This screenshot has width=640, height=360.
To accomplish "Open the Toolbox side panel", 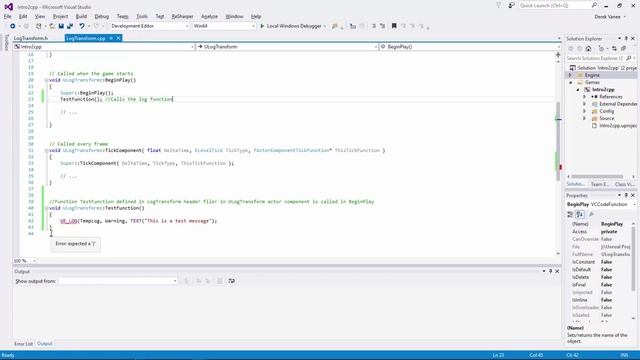I will [x=6, y=42].
